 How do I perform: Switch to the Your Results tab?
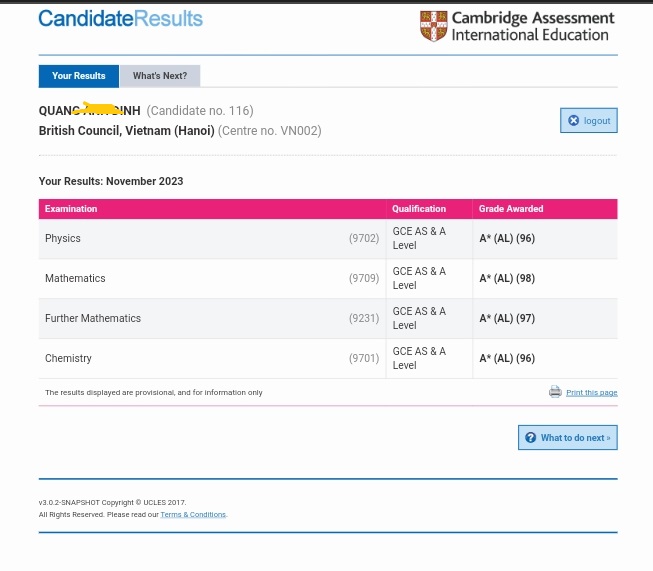79,76
